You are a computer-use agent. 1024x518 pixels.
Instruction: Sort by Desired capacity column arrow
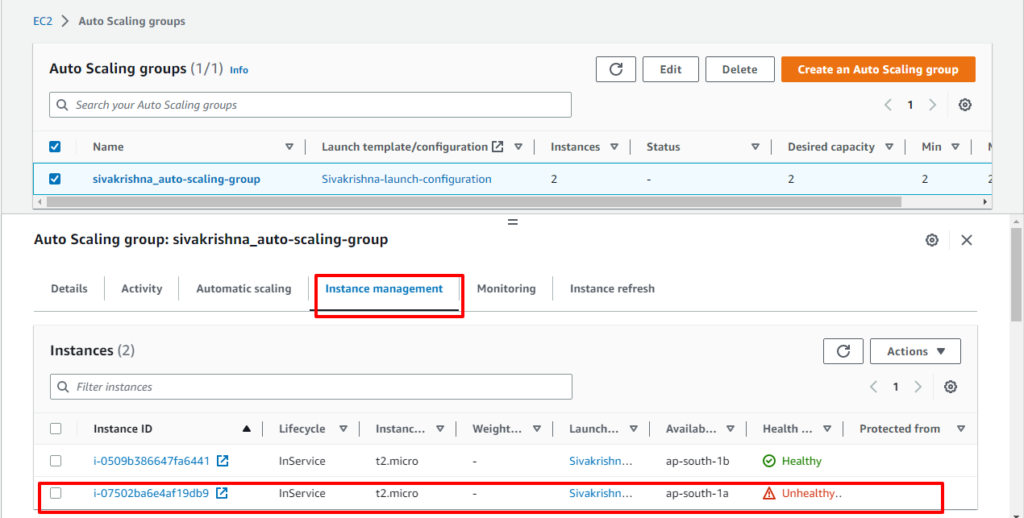889,147
